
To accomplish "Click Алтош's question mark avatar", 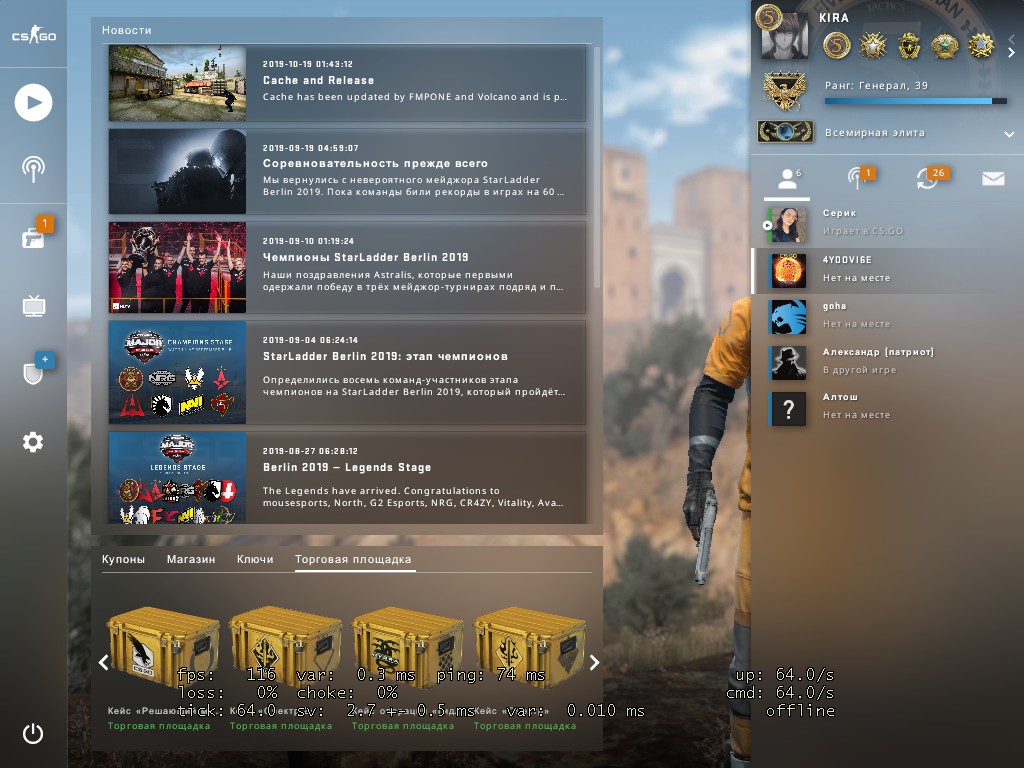I will [x=788, y=409].
